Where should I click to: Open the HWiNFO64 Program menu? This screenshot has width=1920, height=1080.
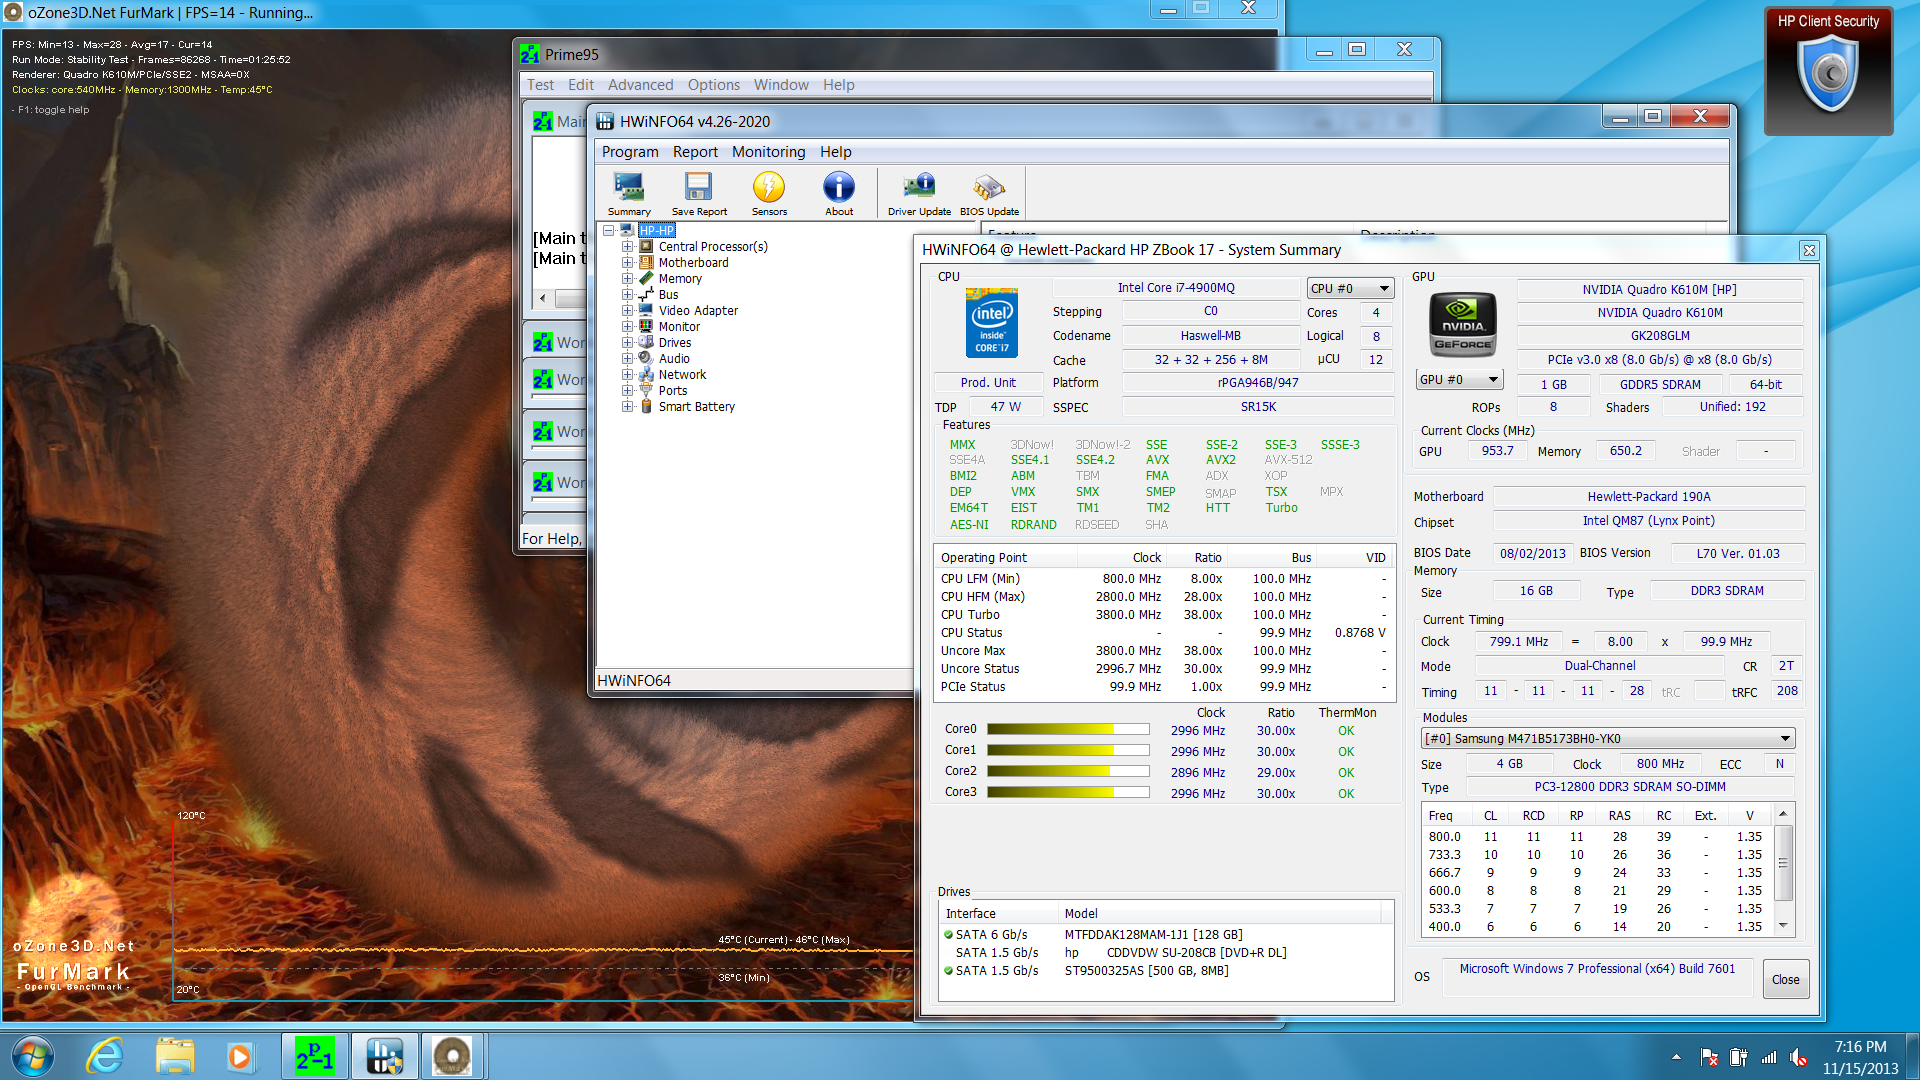tap(630, 152)
